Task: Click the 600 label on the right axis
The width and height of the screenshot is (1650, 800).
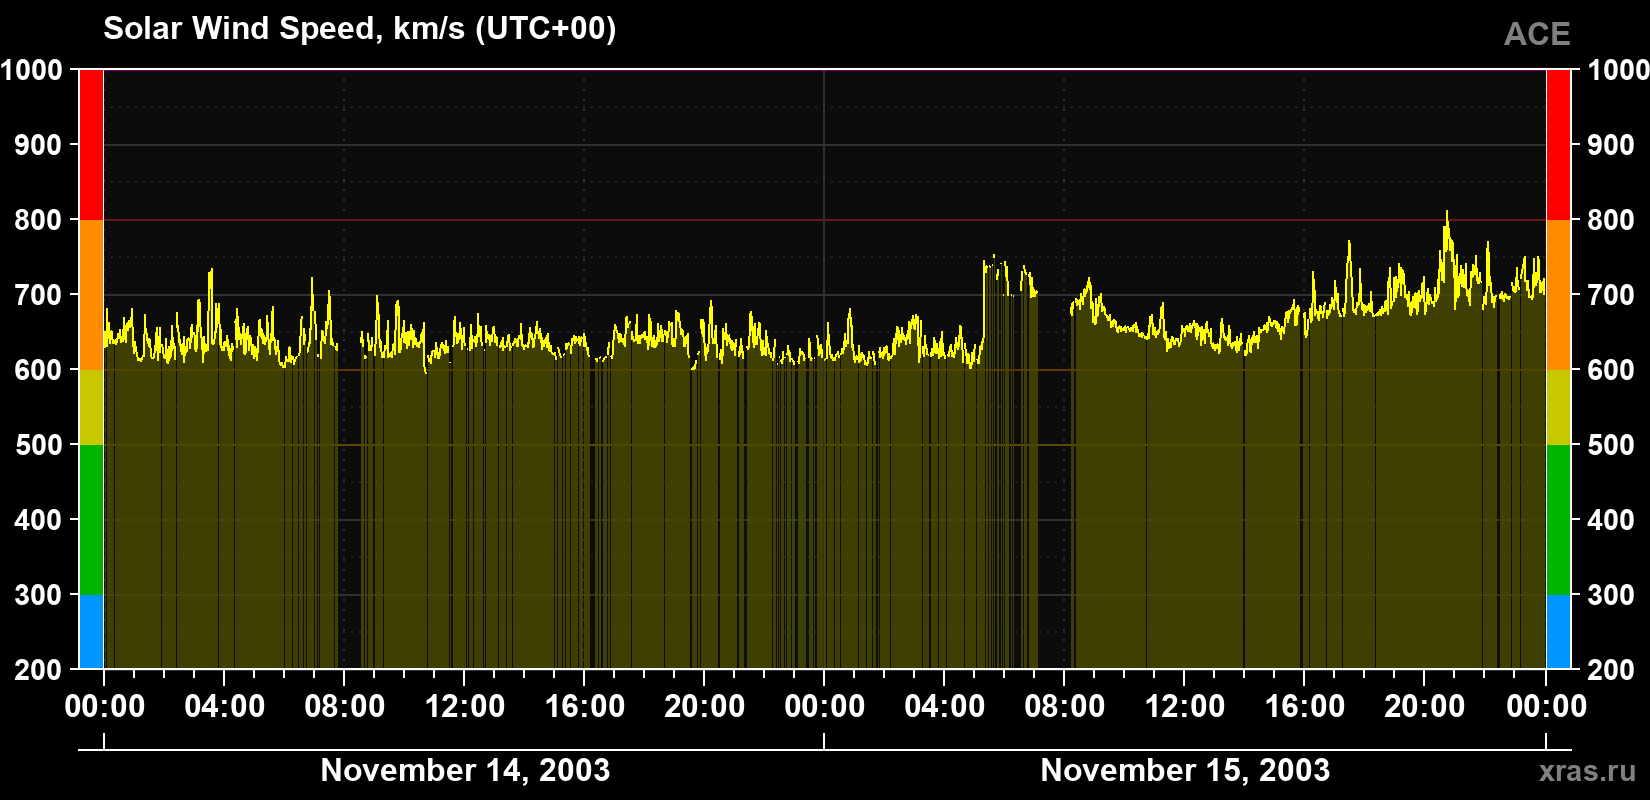Action: point(1611,370)
